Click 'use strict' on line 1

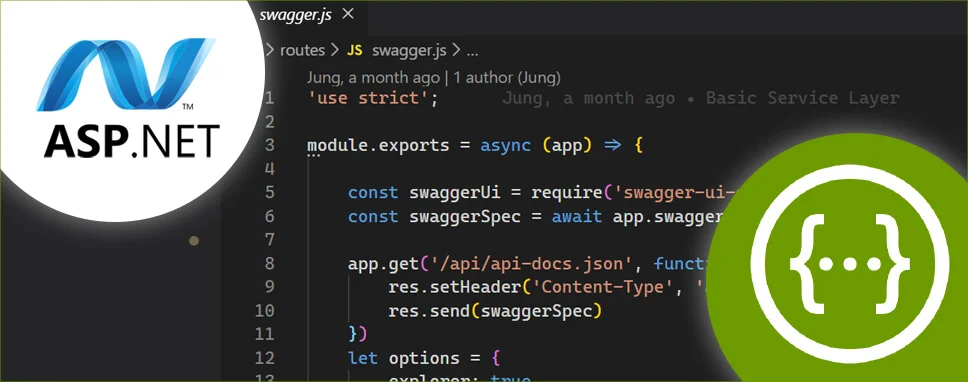tap(368, 99)
